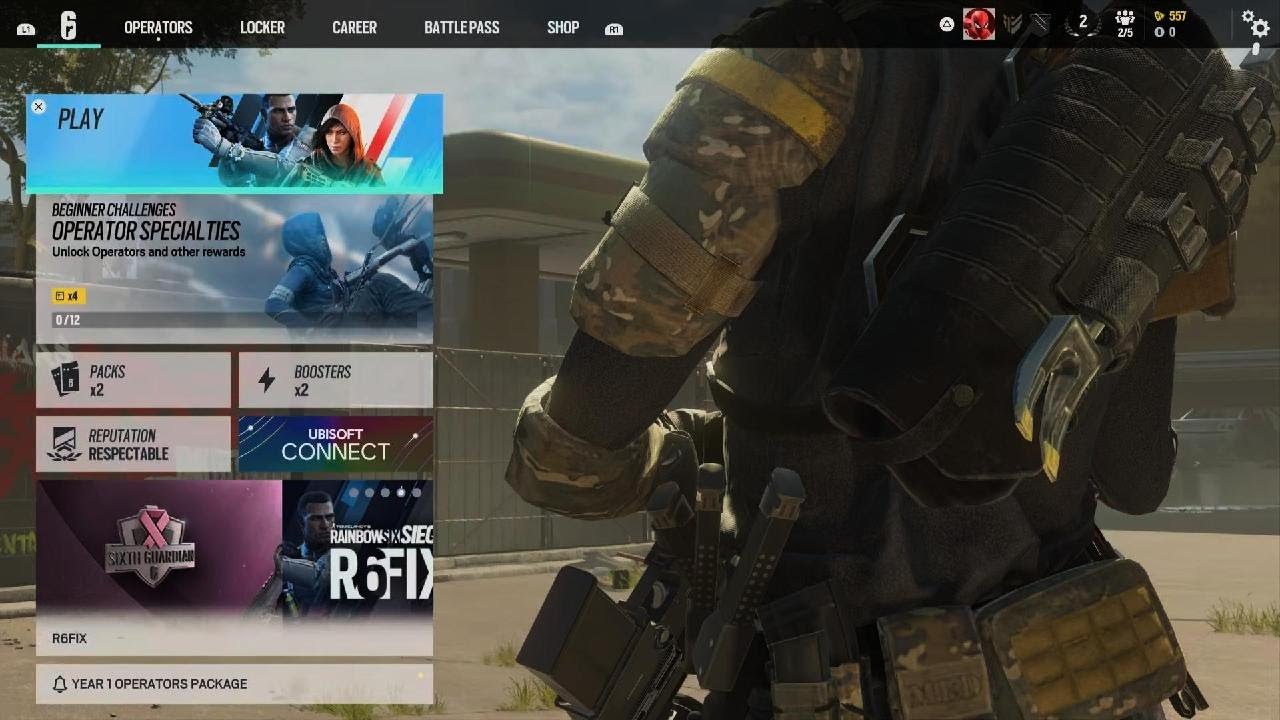
Task: Click the R1 bumper navigation icon
Action: click(614, 29)
